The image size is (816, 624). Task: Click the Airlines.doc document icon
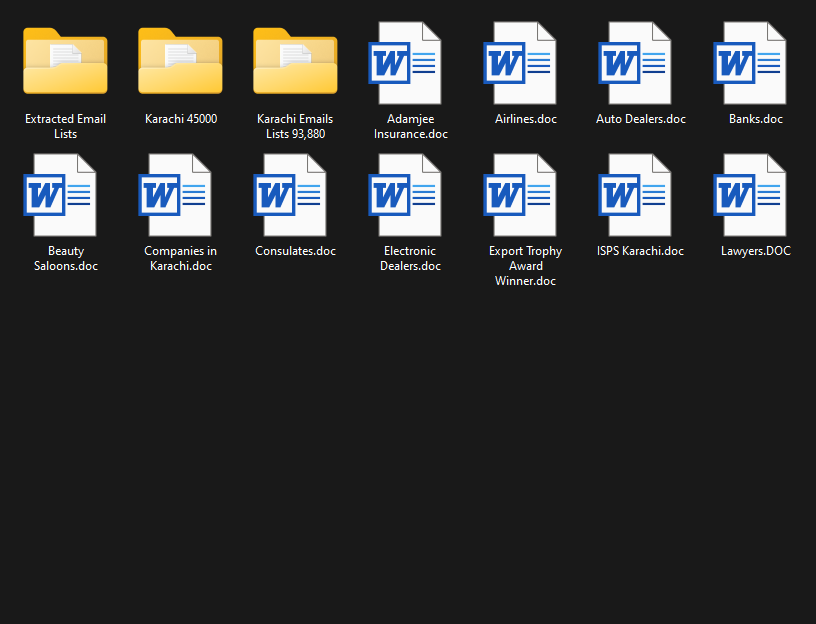pos(525,63)
